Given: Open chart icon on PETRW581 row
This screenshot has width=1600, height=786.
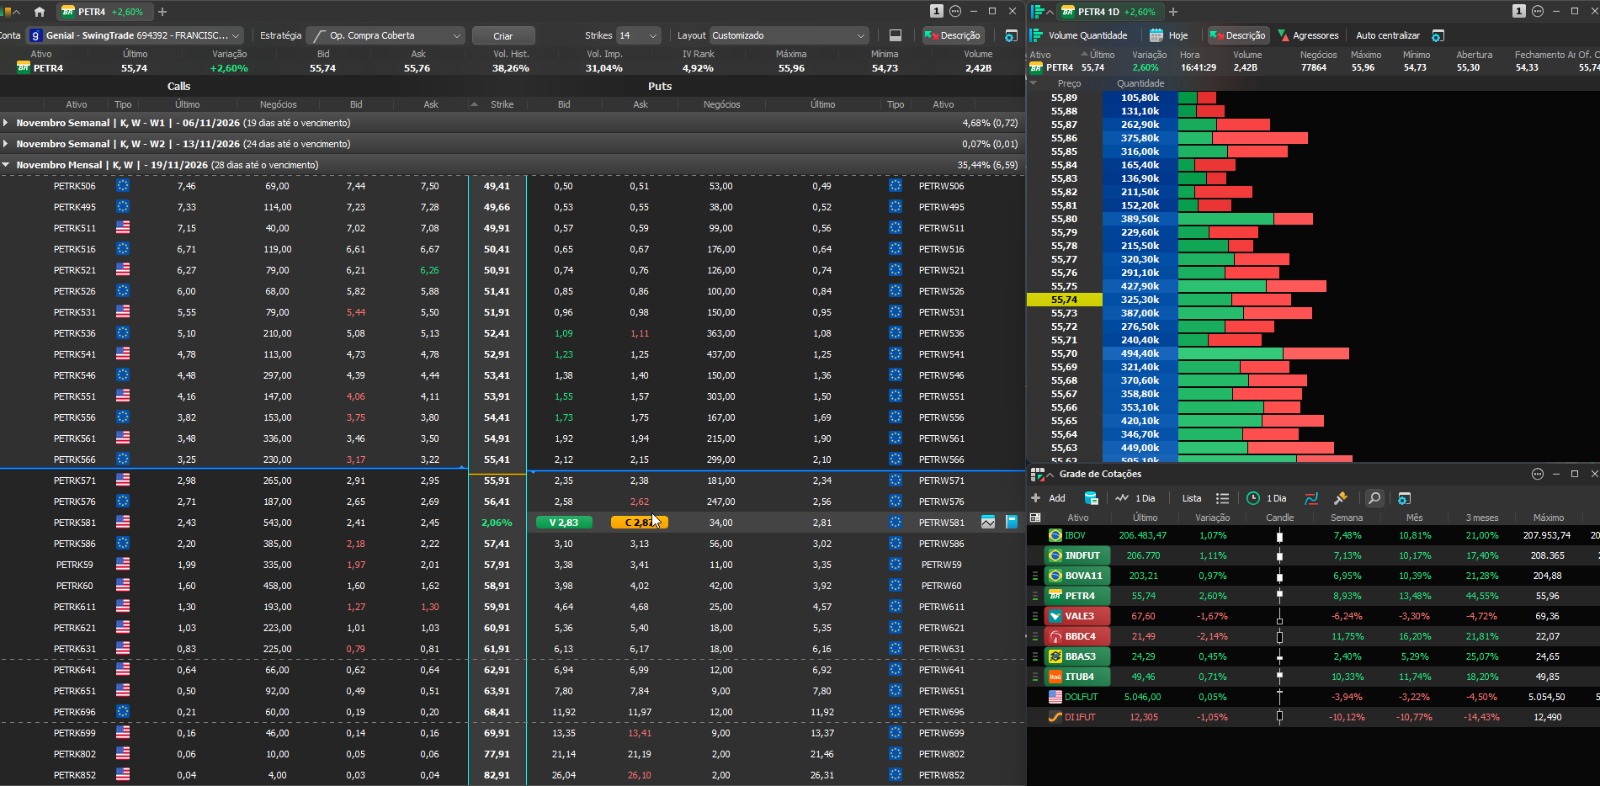Looking at the screenshot, I should pos(988,522).
